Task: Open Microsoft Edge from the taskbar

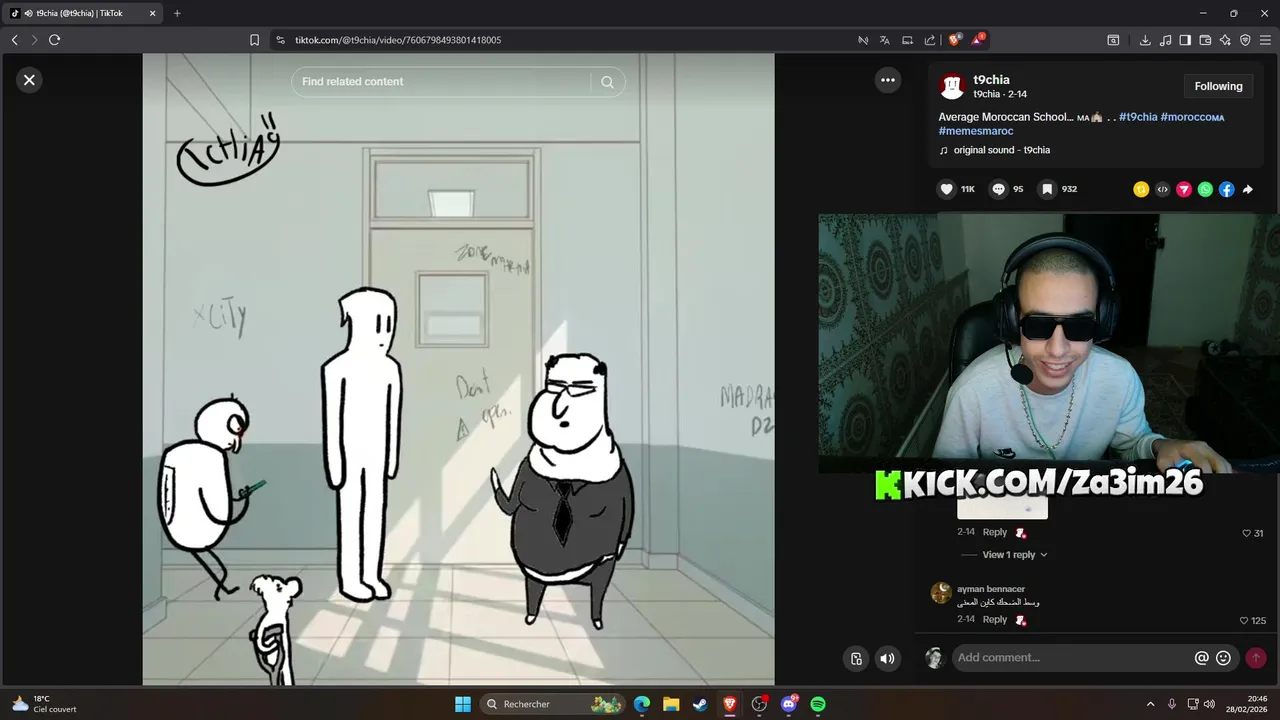Action: 642,704
